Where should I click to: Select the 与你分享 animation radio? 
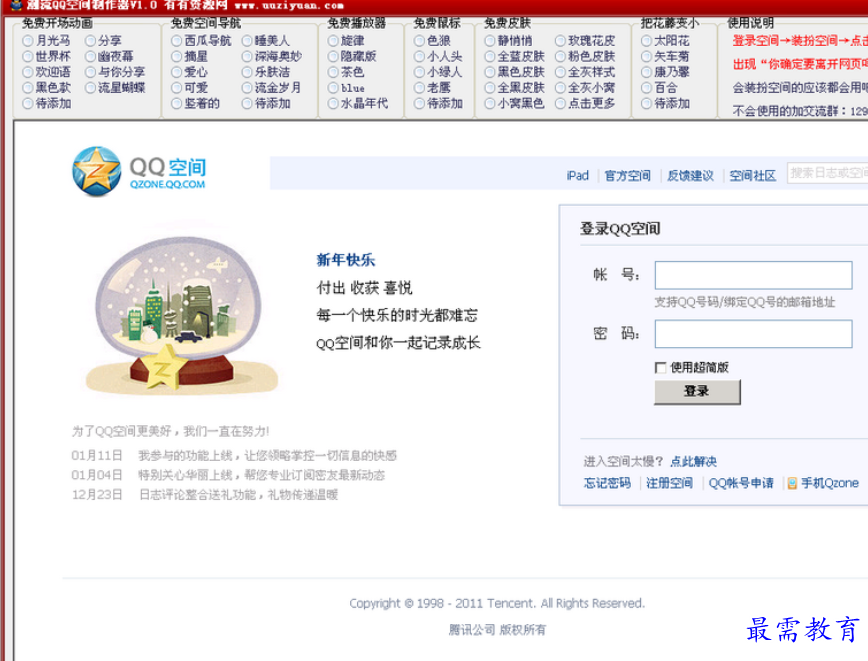click(90, 72)
